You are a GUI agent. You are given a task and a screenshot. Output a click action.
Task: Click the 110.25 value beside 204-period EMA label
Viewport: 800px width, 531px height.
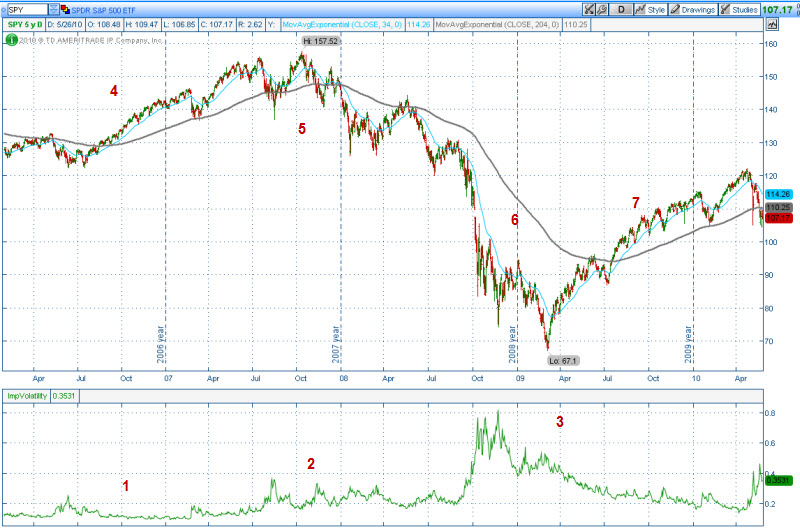click(576, 24)
